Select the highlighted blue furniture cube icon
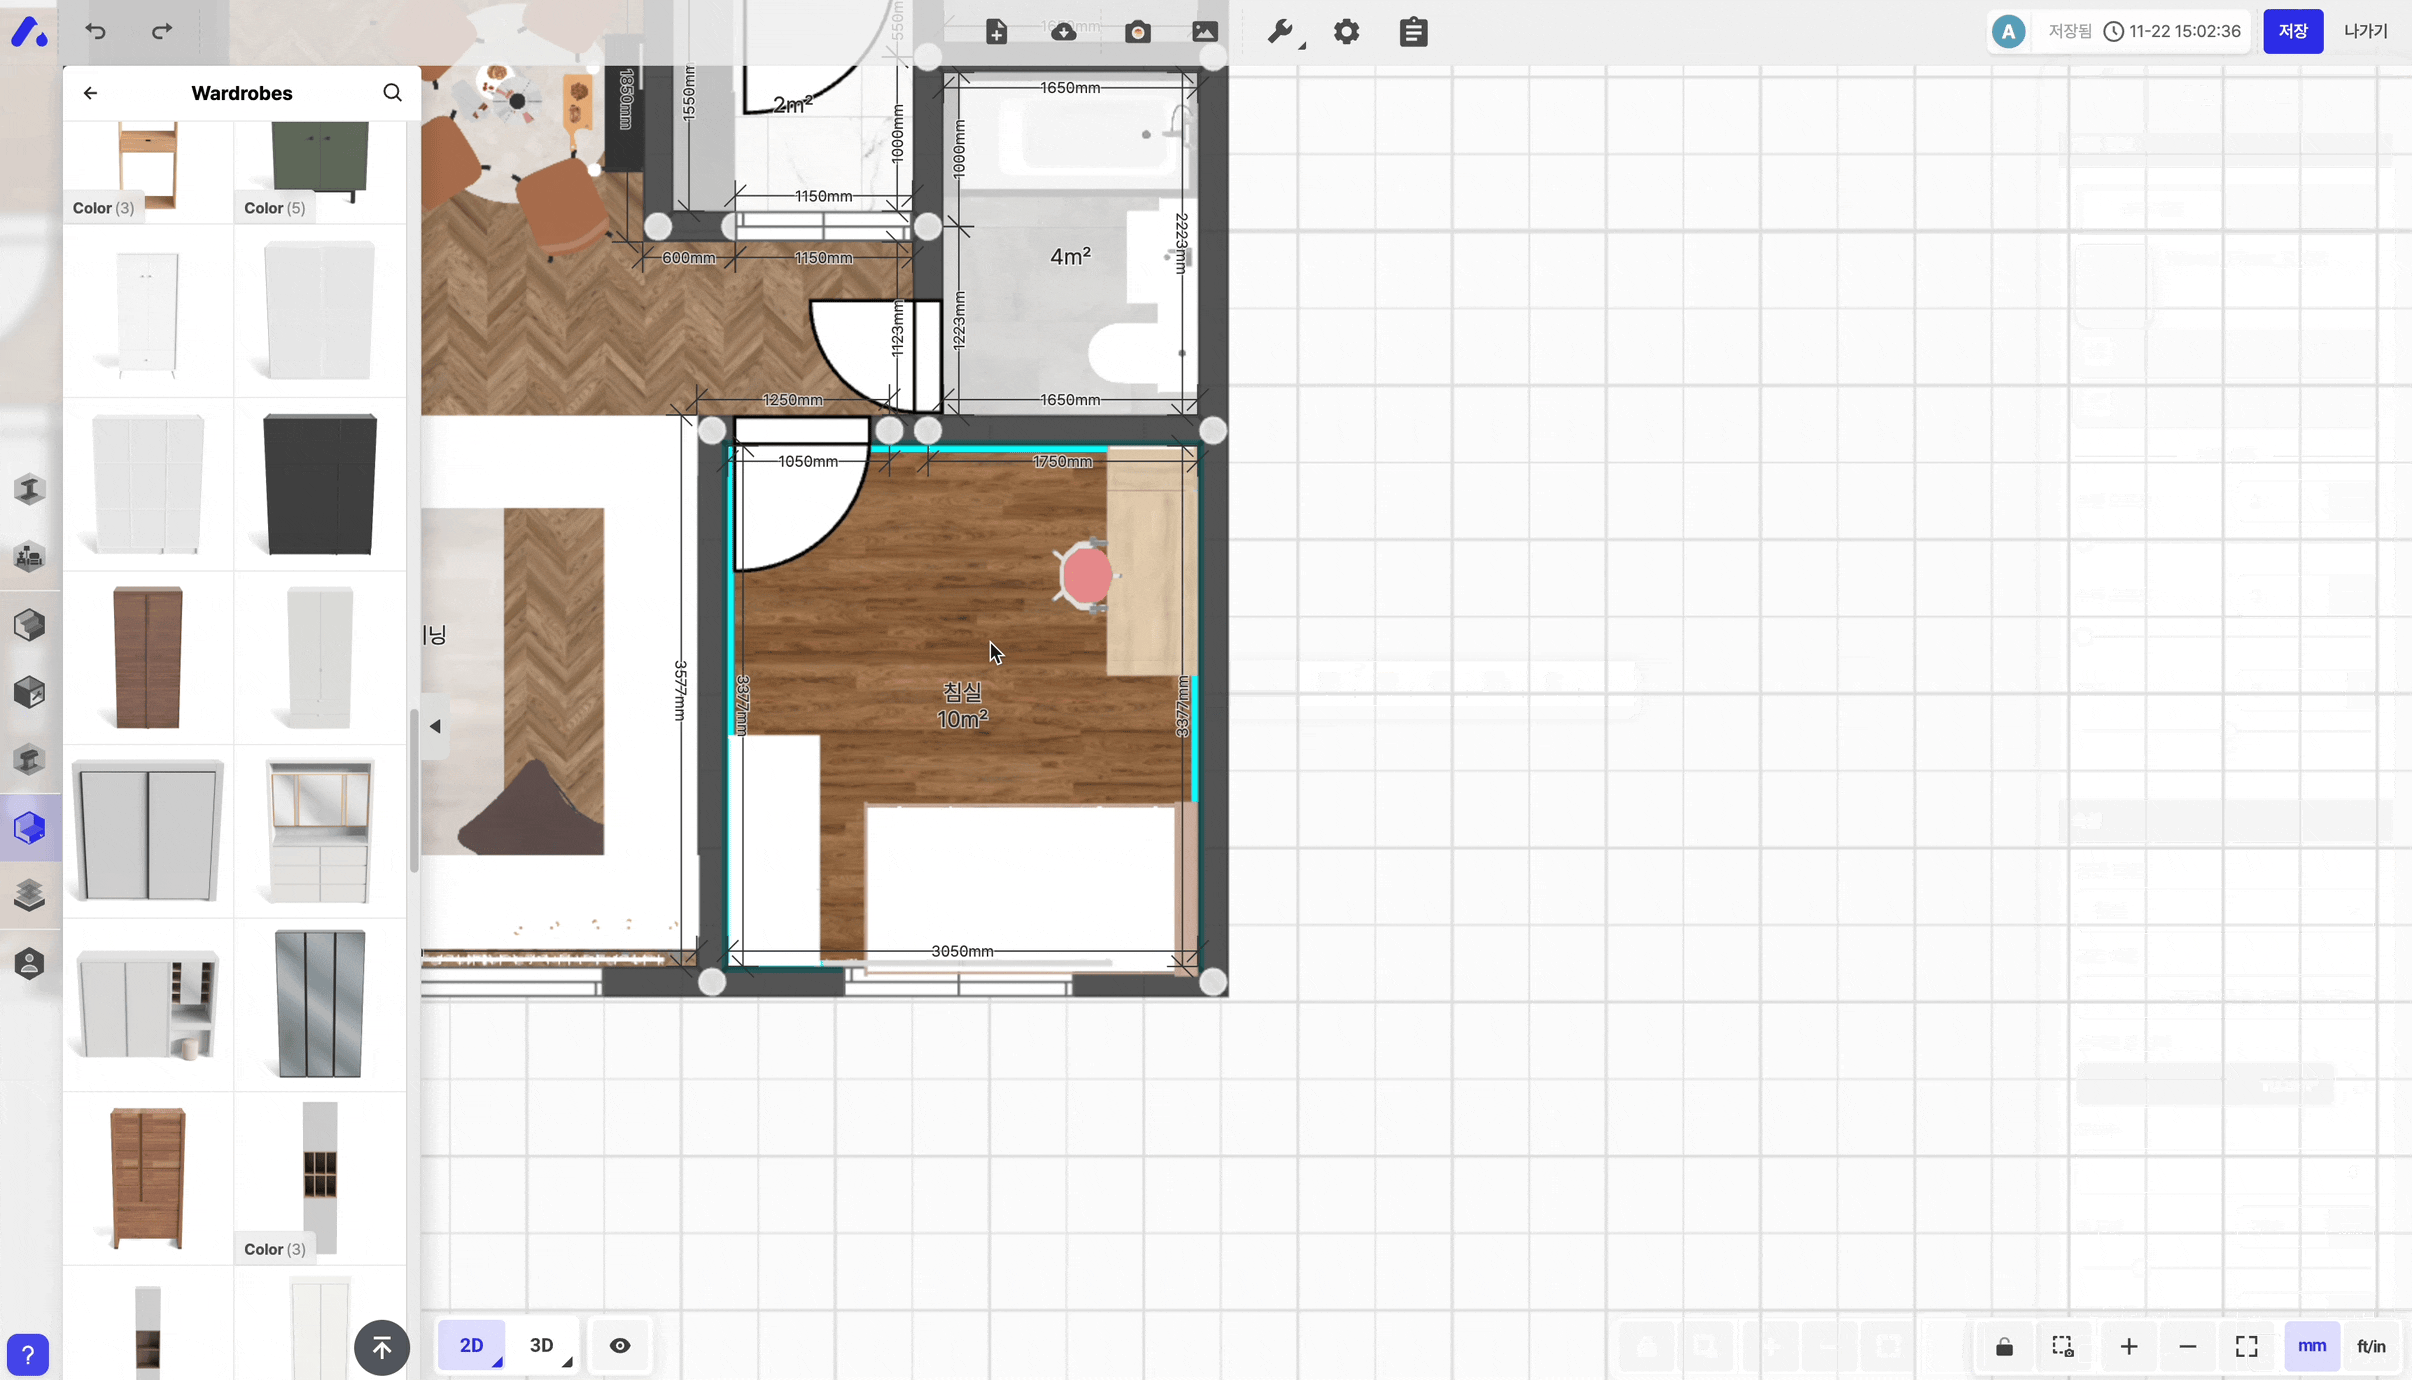2412x1380 pixels. 30,828
